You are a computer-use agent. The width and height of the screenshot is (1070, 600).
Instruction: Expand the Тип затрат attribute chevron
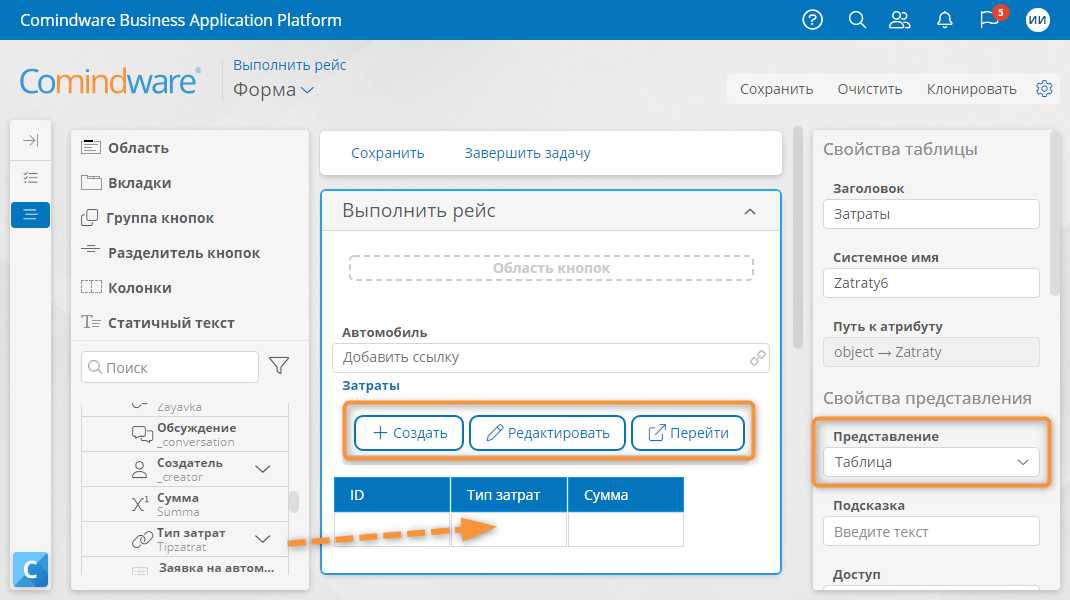(263, 539)
